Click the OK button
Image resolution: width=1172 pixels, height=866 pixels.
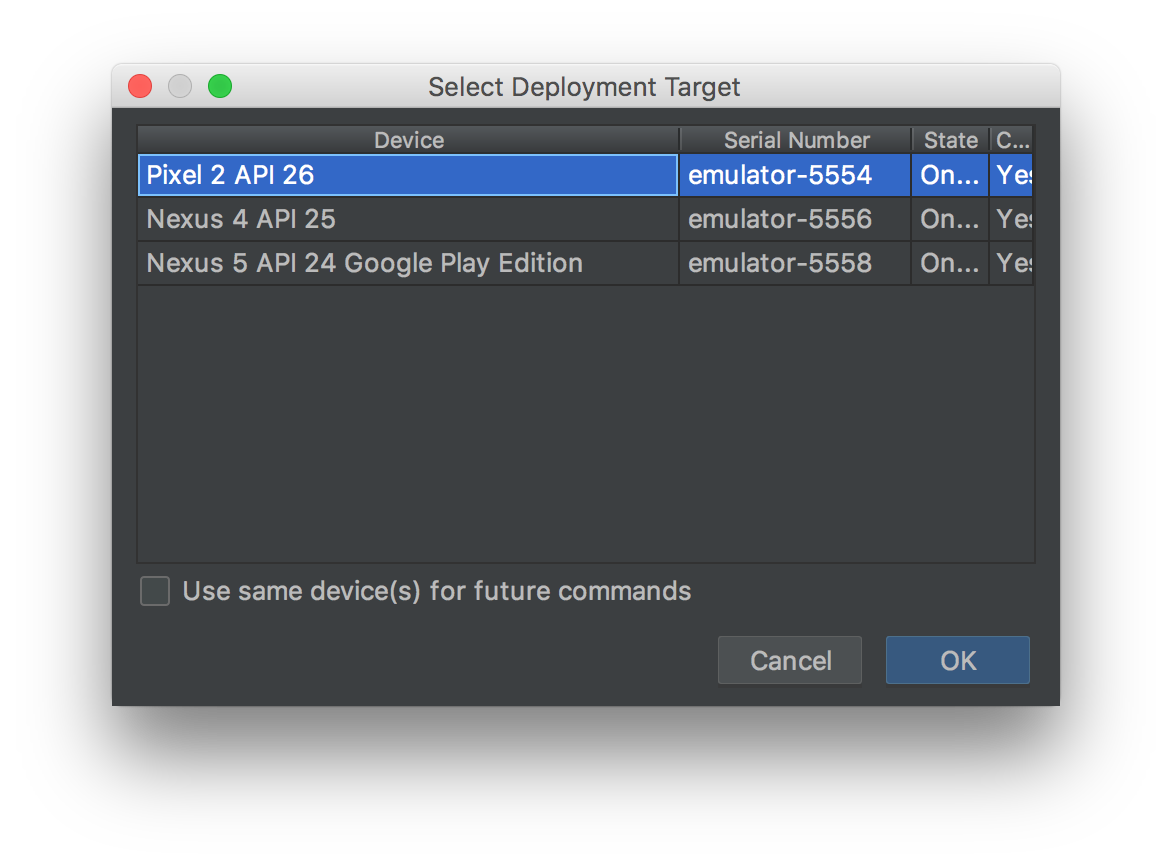[957, 661]
